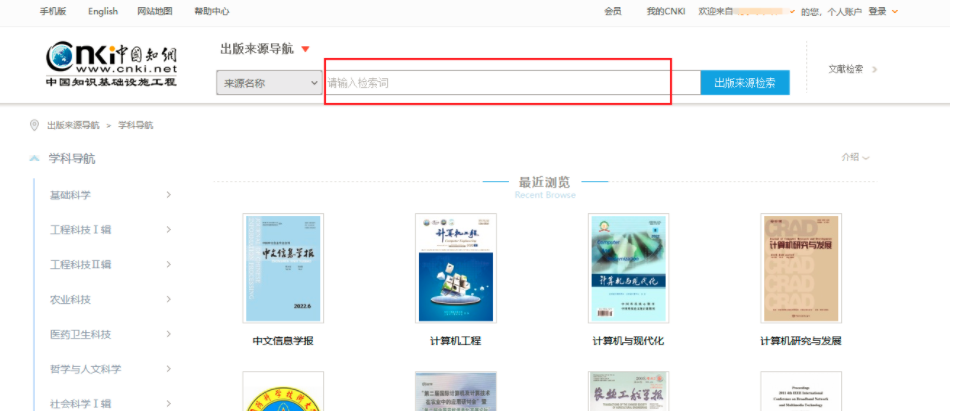Expand 介绍 section
This screenshot has width=966, height=411.
pos(855,157)
